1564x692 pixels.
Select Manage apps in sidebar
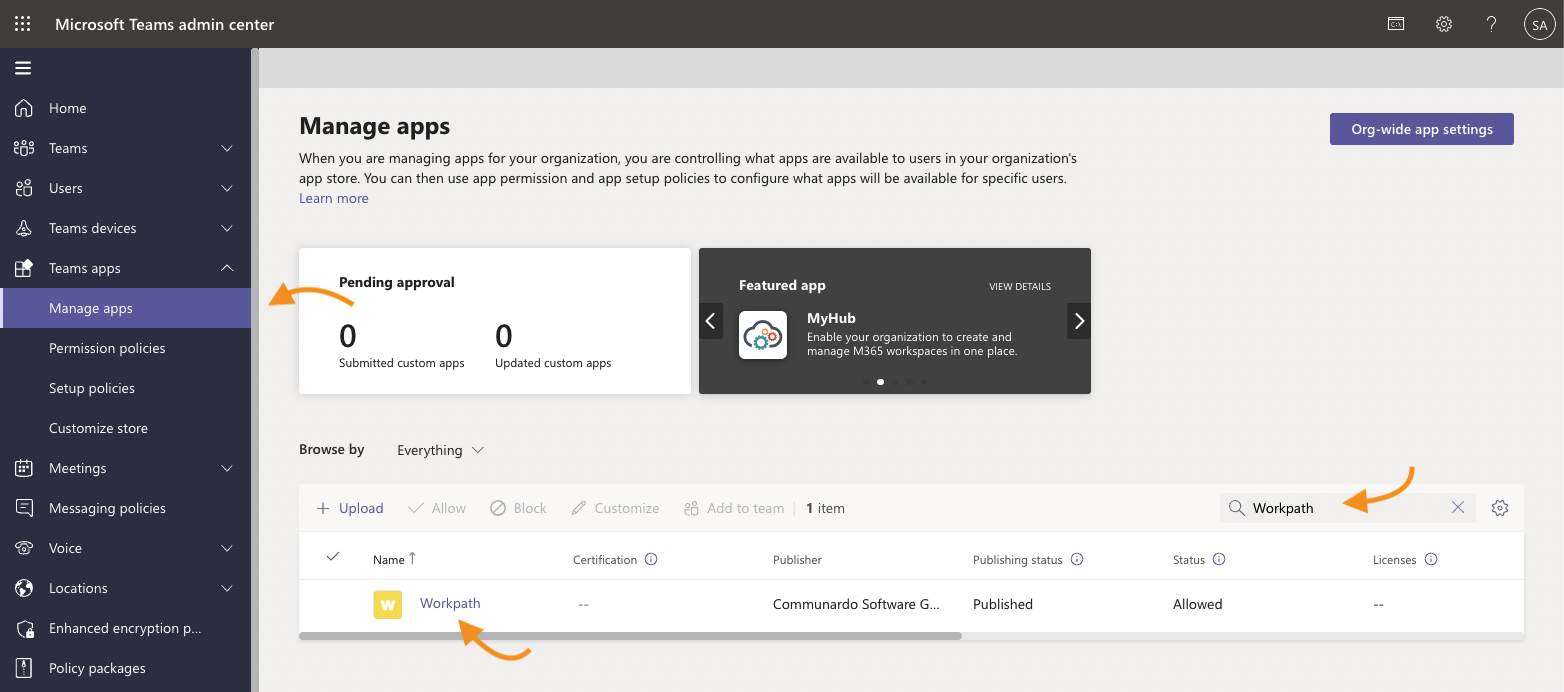126,308
